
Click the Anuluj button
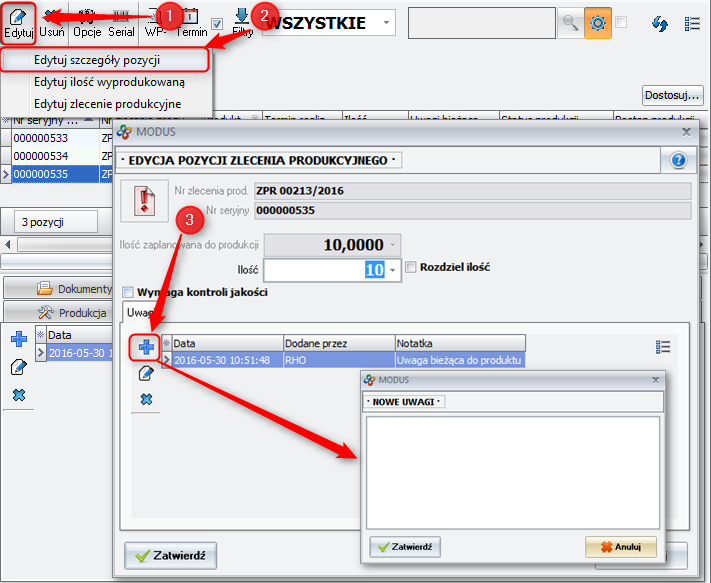point(621,547)
